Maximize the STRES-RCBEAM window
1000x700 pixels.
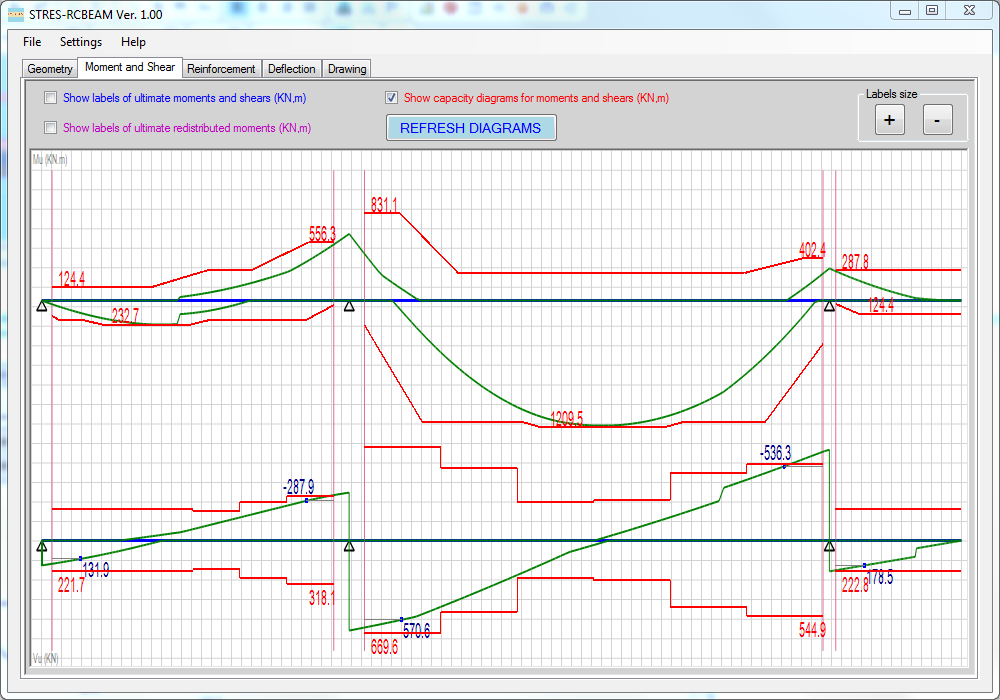pos(932,10)
